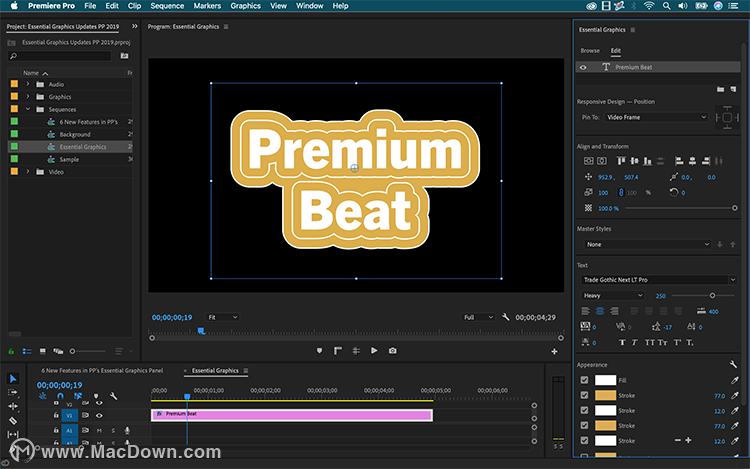Open Full playback resolution dropdown
The height and width of the screenshot is (469, 750).
click(478, 317)
